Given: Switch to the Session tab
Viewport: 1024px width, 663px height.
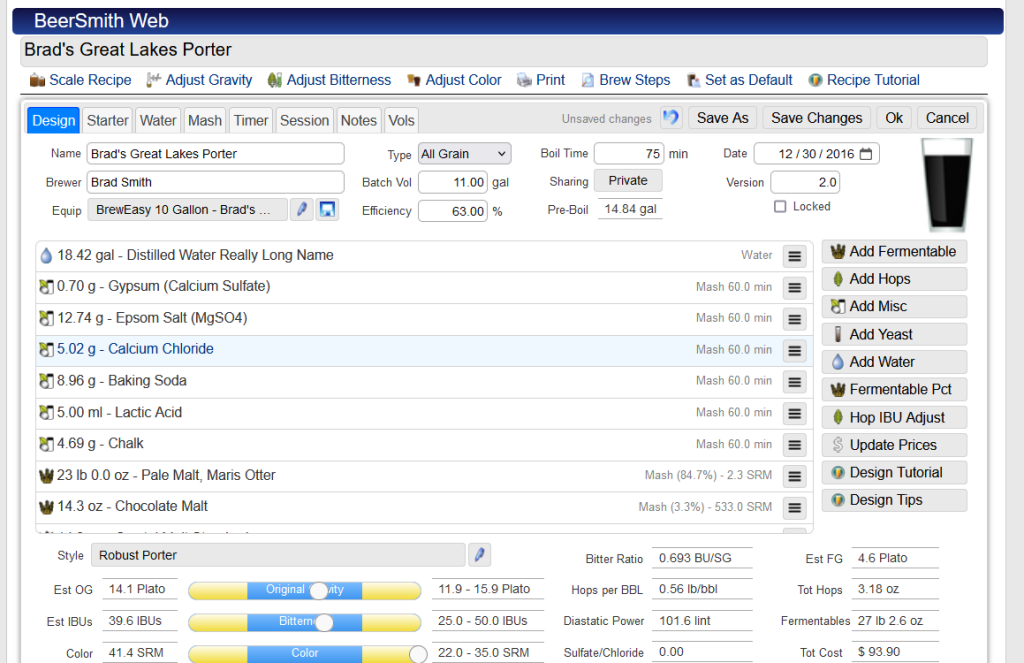Looking at the screenshot, I should [304, 120].
